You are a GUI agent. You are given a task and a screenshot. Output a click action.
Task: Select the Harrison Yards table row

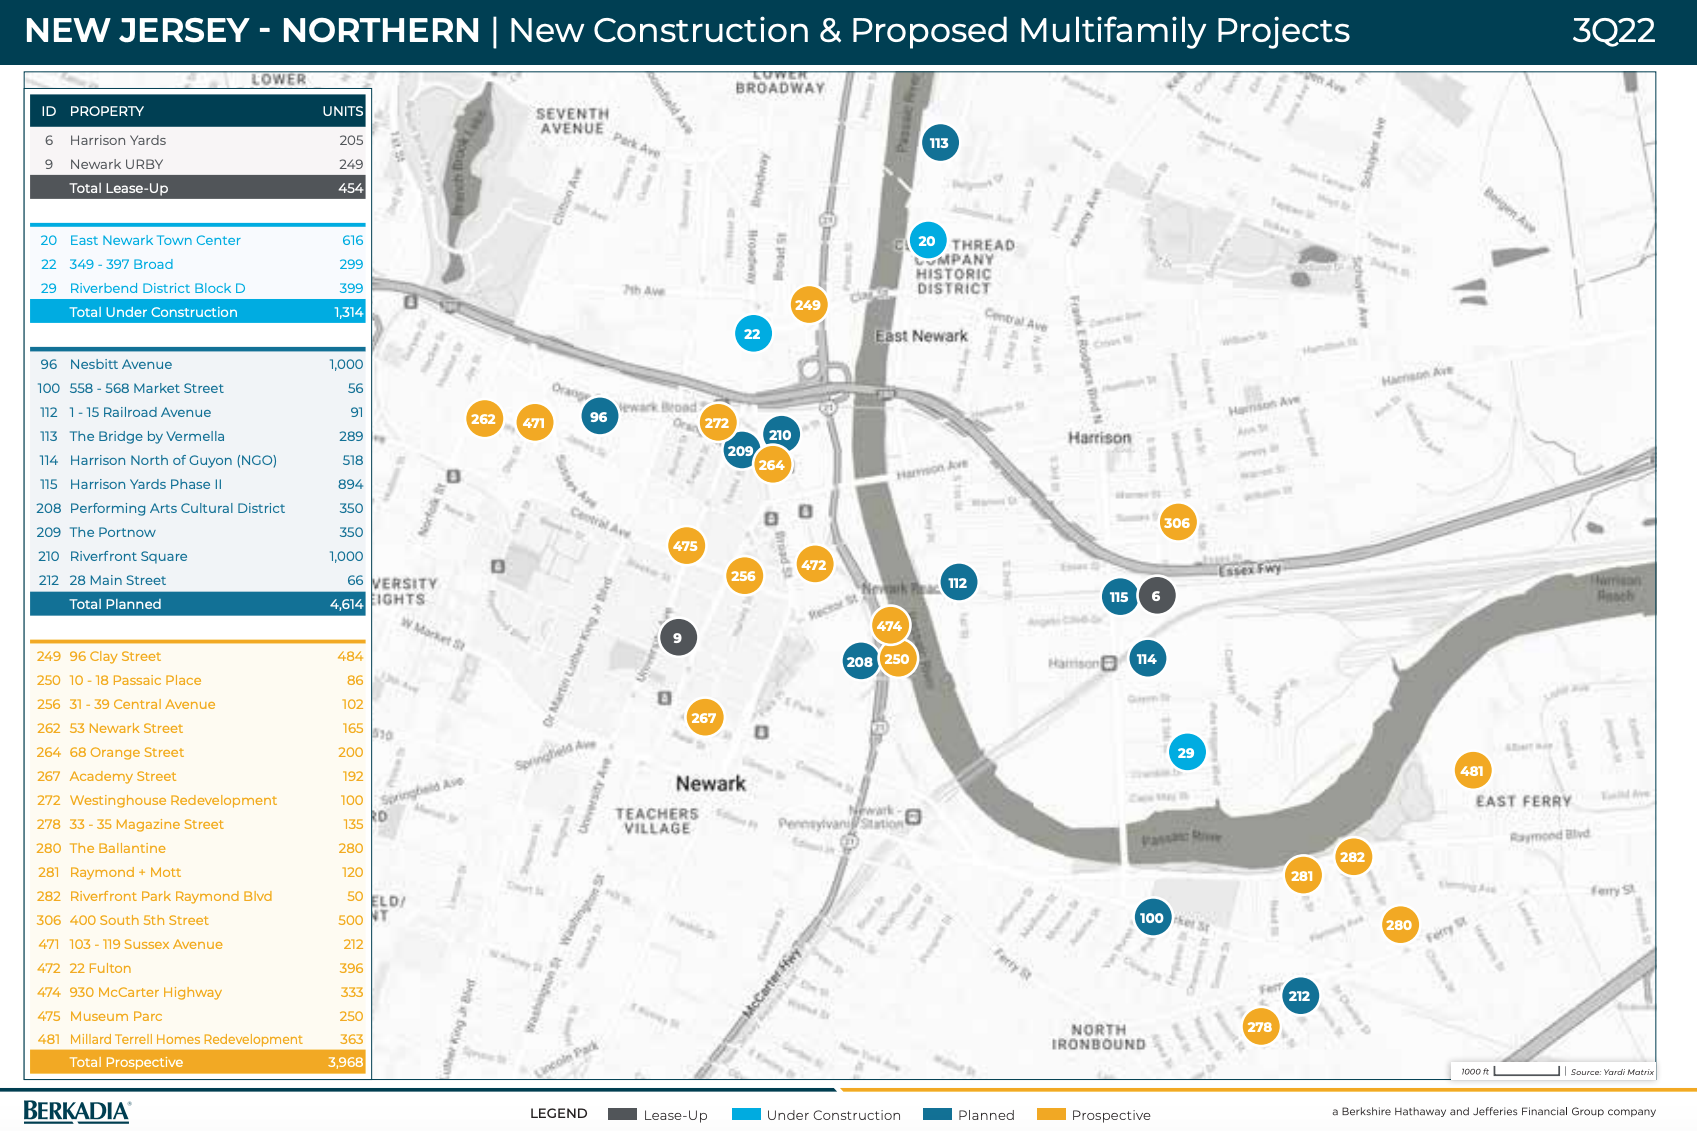[x=198, y=140]
